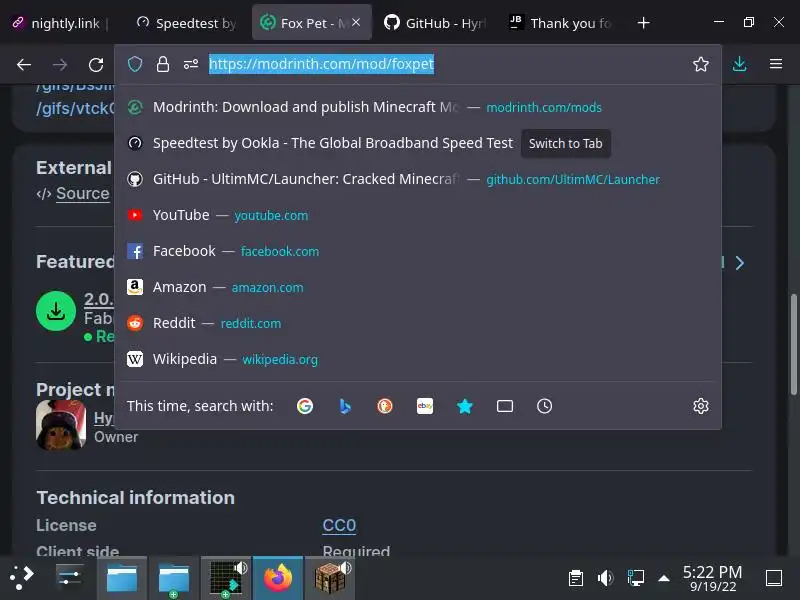Open the first file manager in taskbar
The height and width of the screenshot is (600, 800).
[x=122, y=578]
